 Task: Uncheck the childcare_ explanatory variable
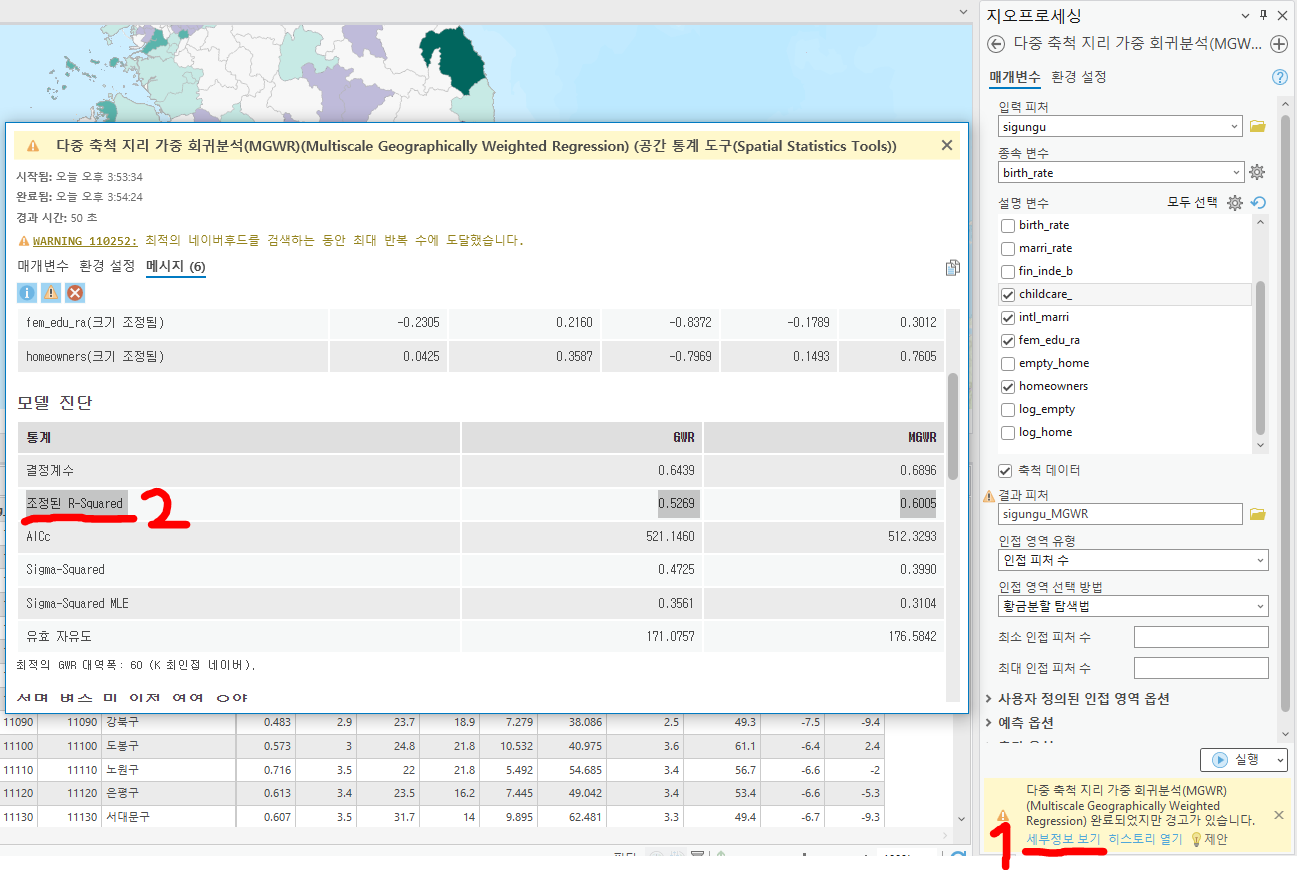click(1007, 294)
